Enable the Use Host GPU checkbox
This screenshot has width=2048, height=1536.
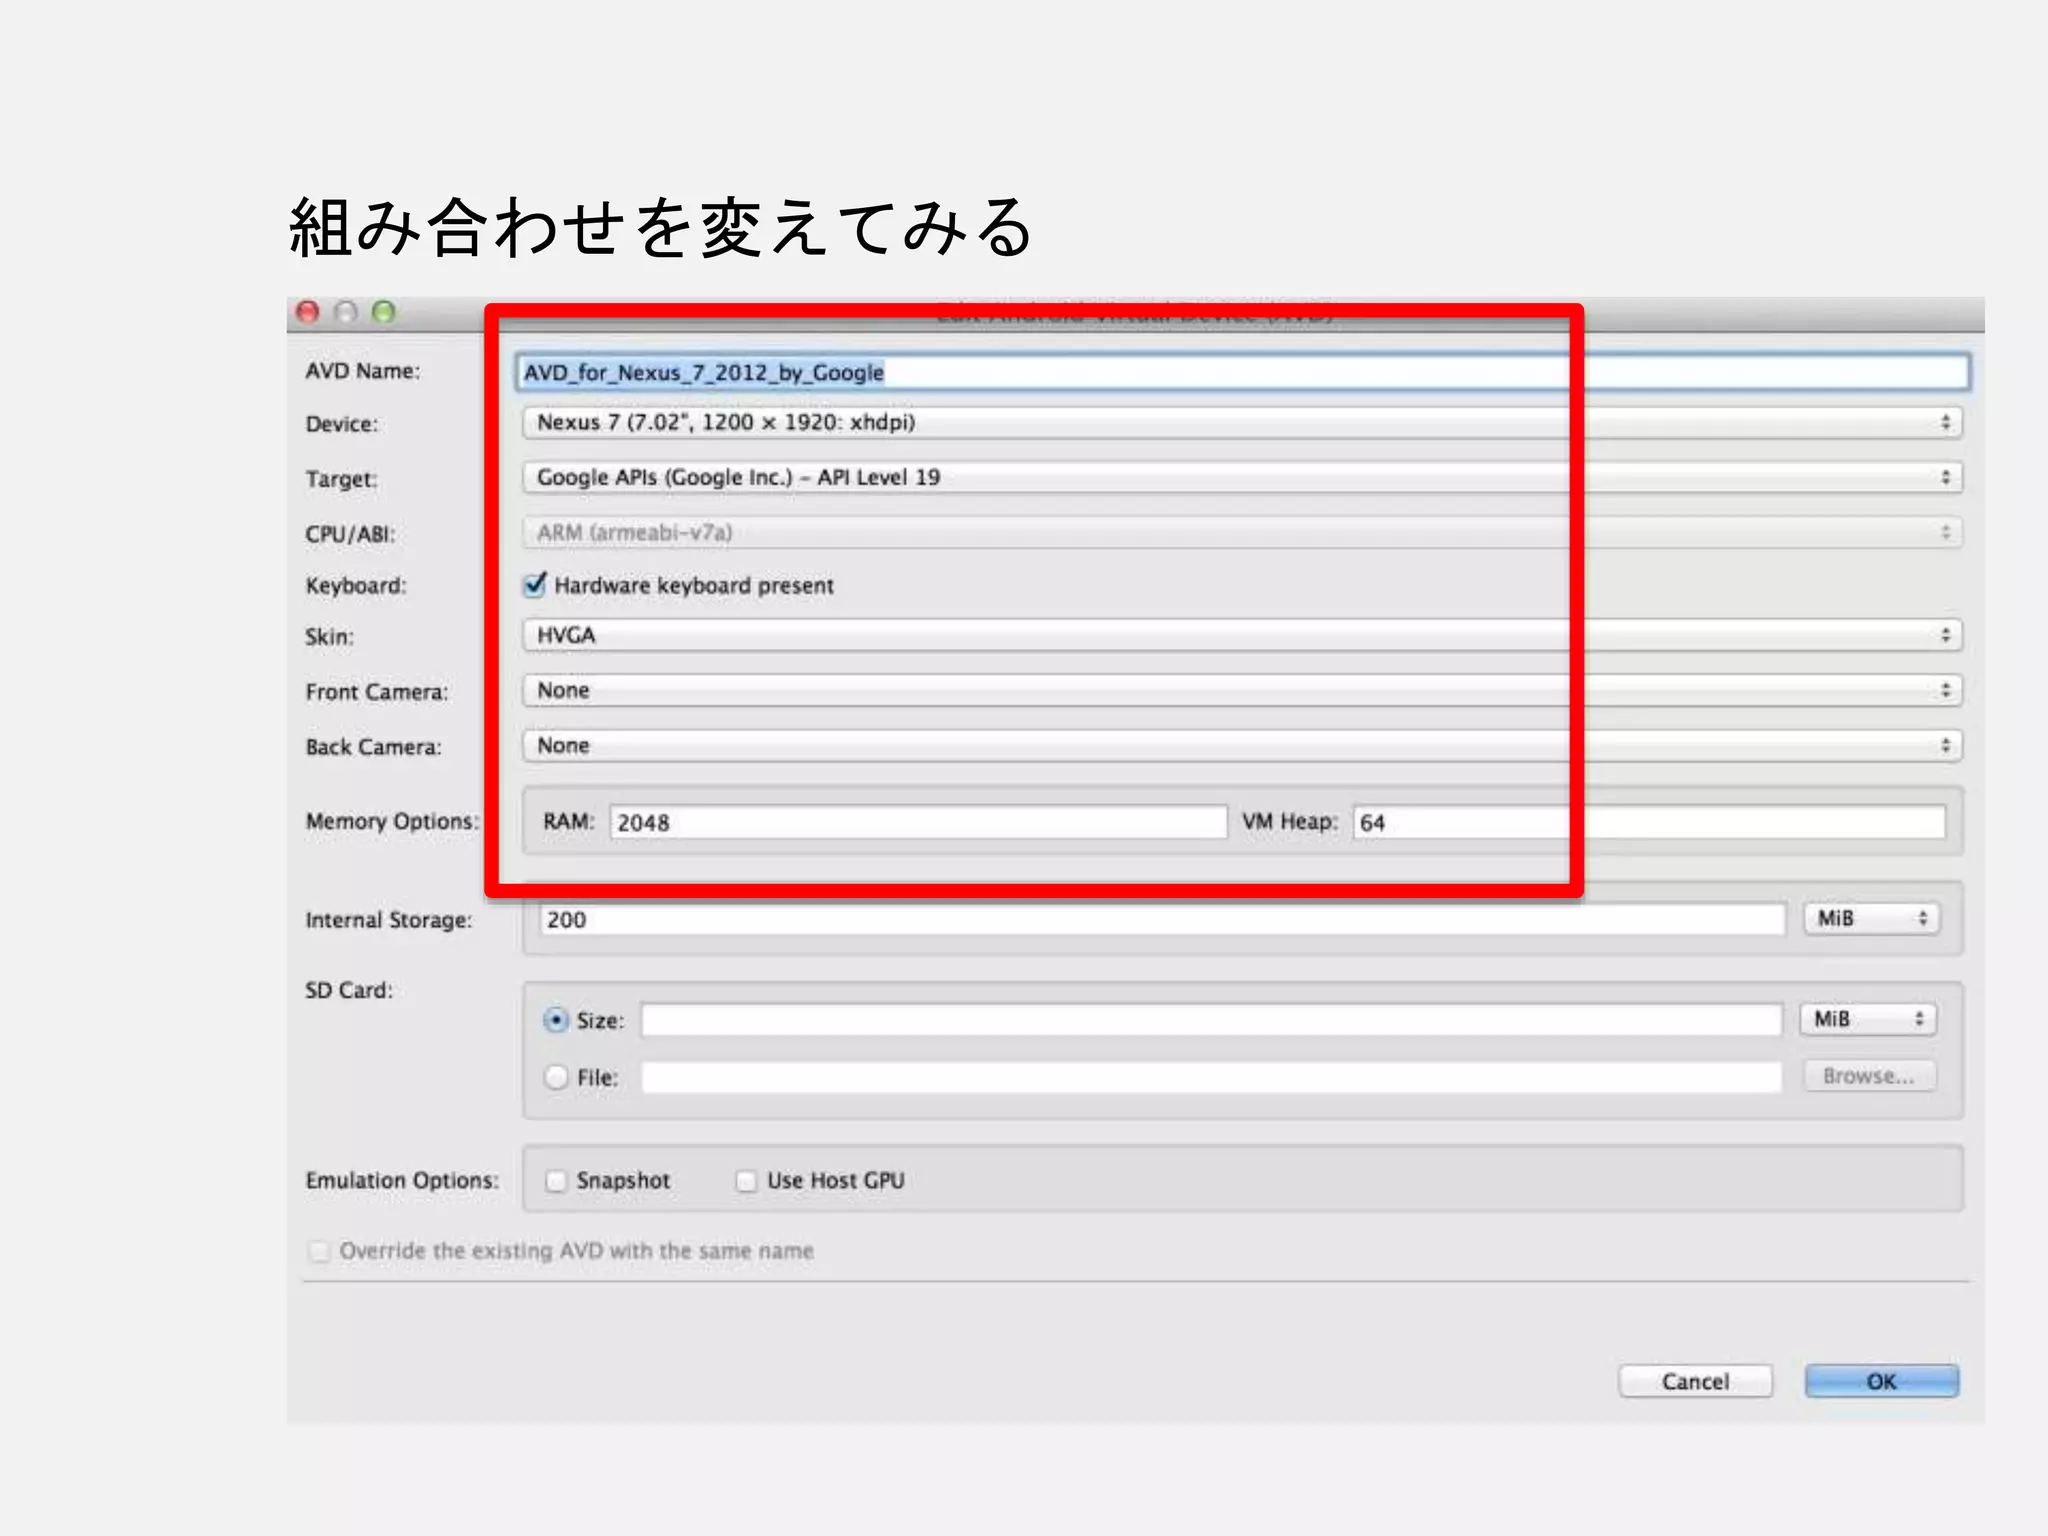tap(746, 1181)
